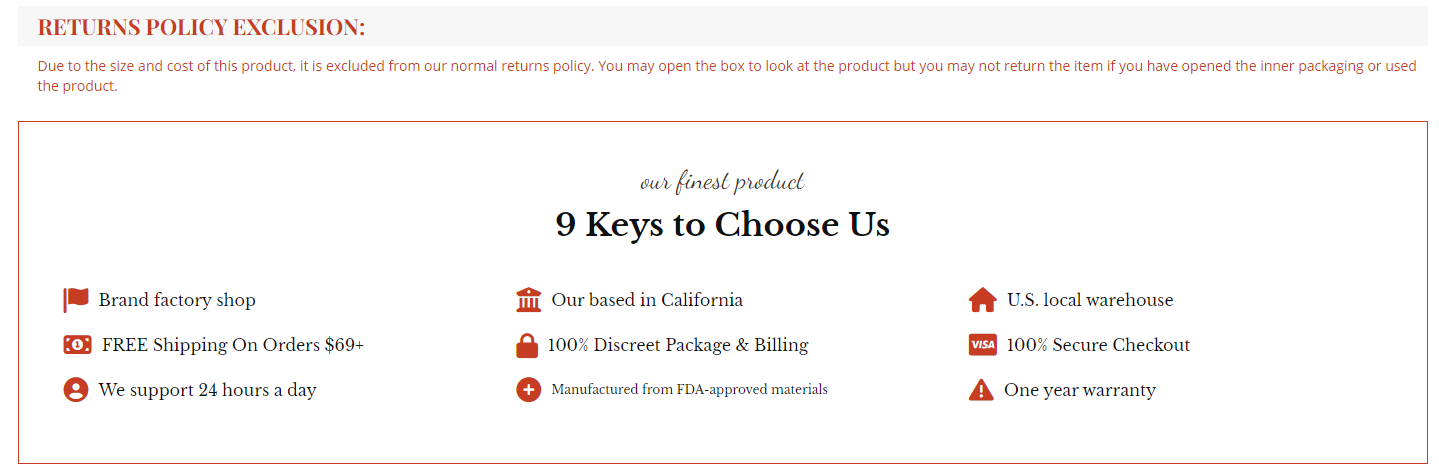Click the Brand factory shop text
Viewport: 1439px width, 472px height.
(x=177, y=300)
